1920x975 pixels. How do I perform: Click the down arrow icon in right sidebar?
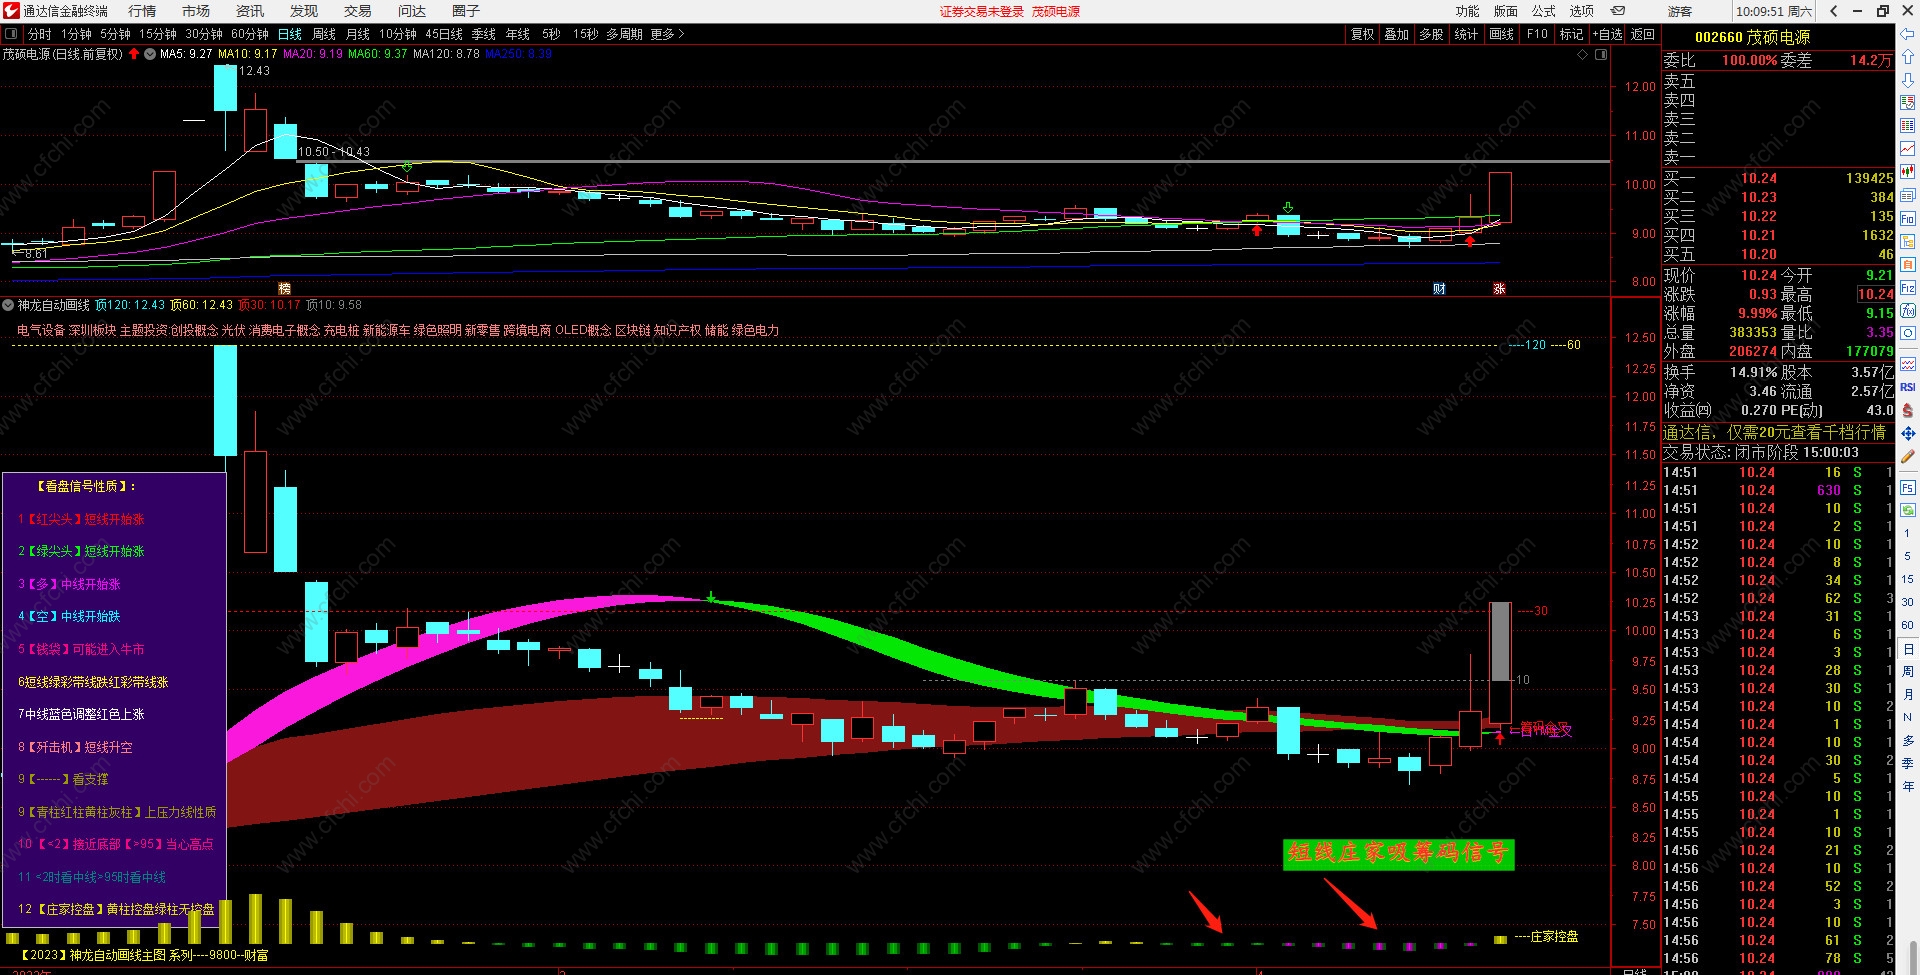(1908, 79)
